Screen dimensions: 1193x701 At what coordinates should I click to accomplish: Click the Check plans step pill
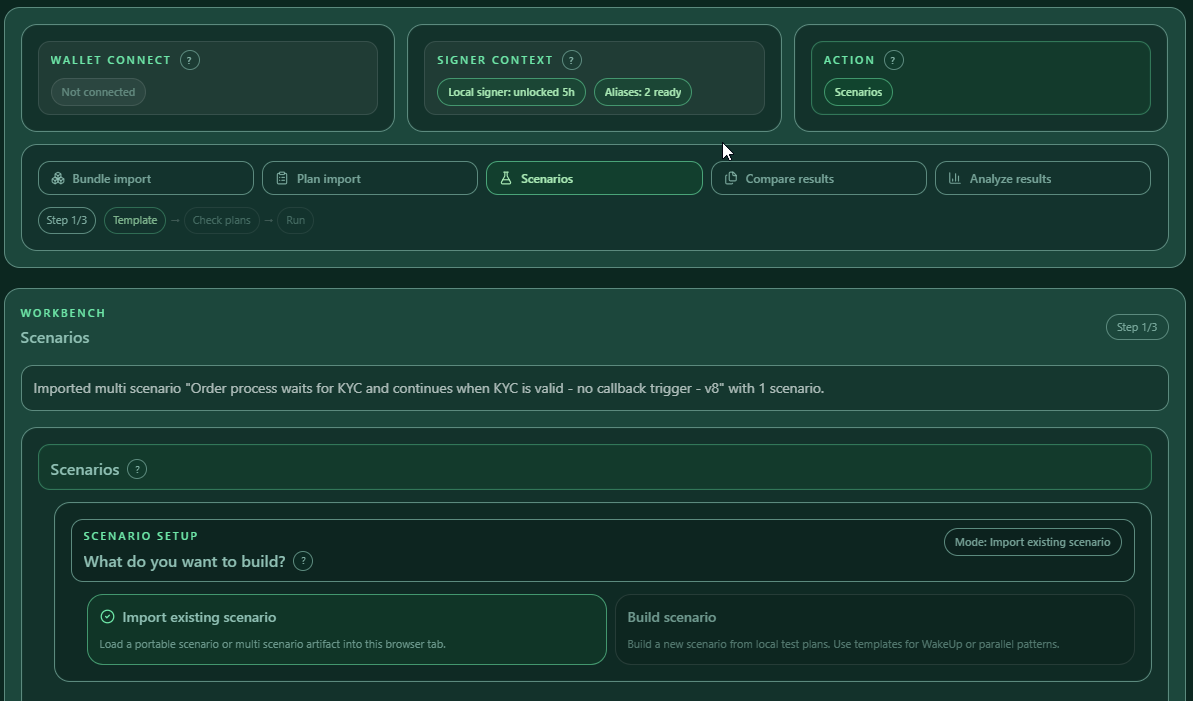pyautogui.click(x=221, y=221)
